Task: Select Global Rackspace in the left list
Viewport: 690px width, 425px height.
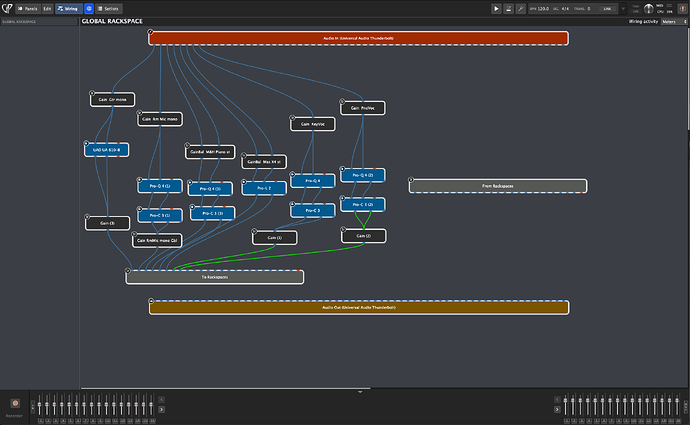Action: 39,22
